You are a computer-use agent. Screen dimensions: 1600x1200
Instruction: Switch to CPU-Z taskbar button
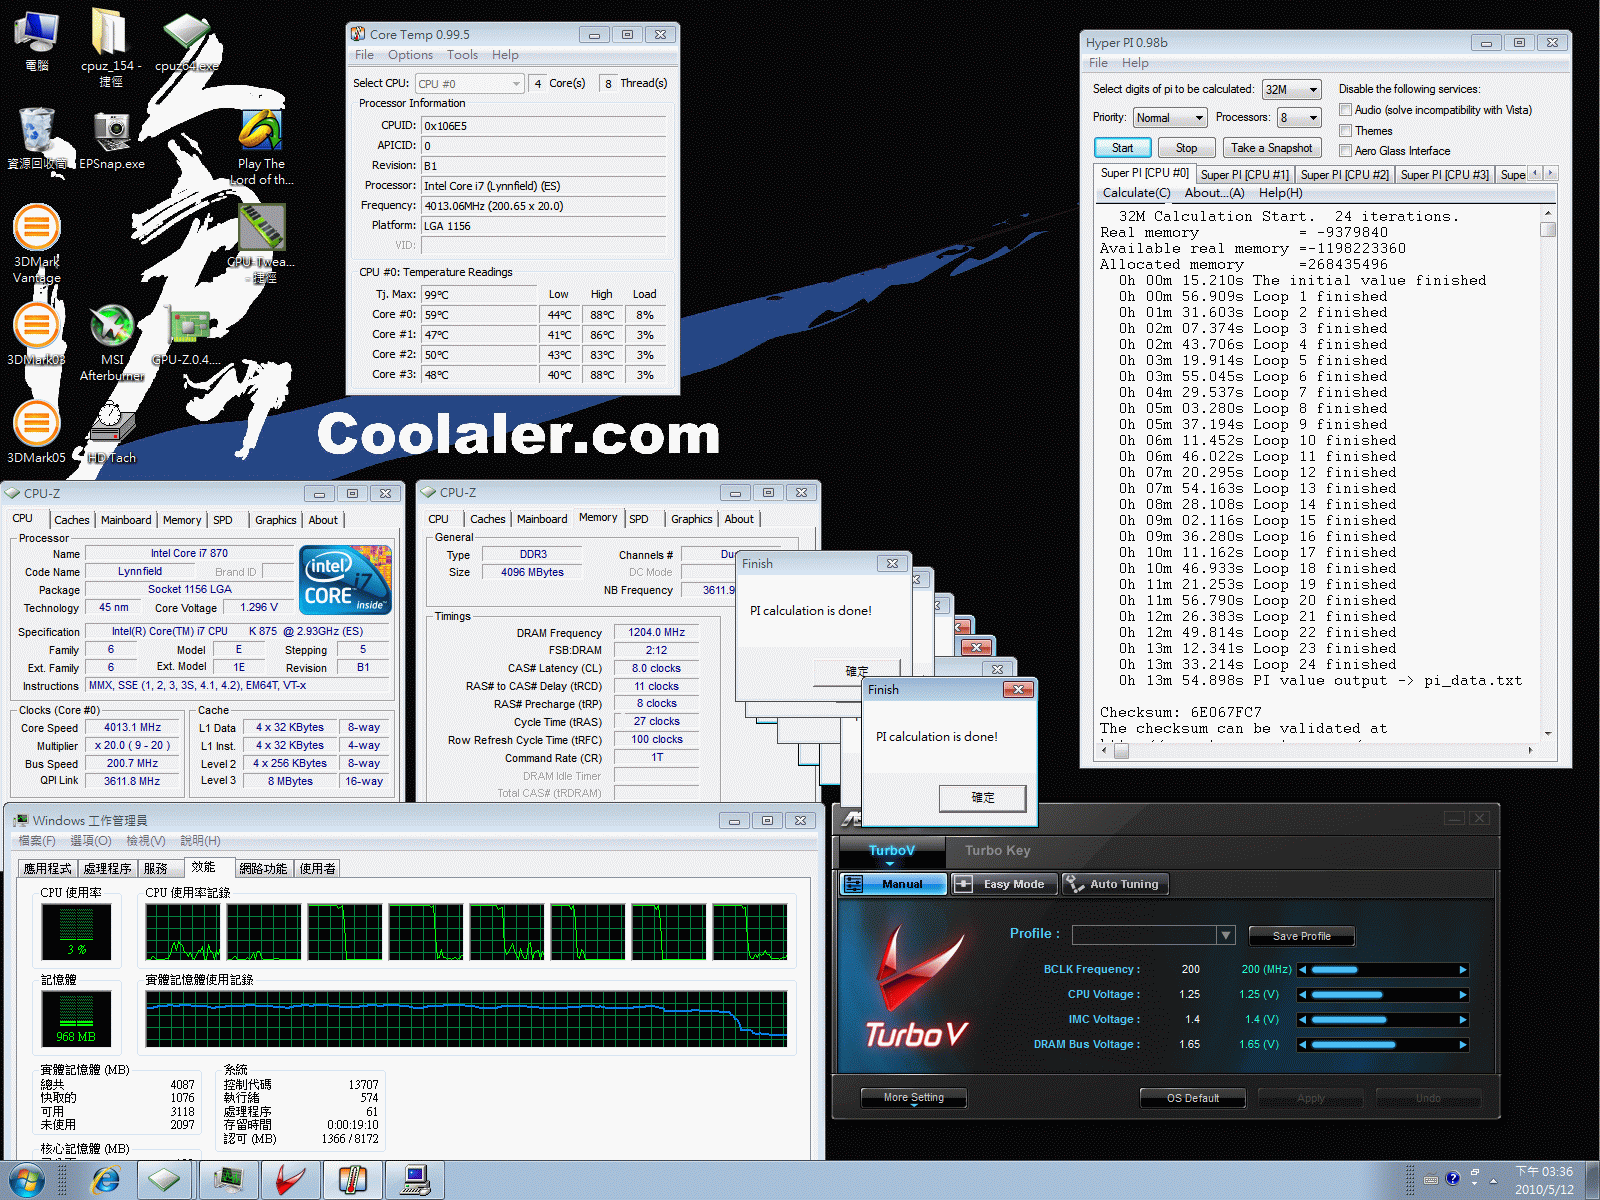[165, 1181]
